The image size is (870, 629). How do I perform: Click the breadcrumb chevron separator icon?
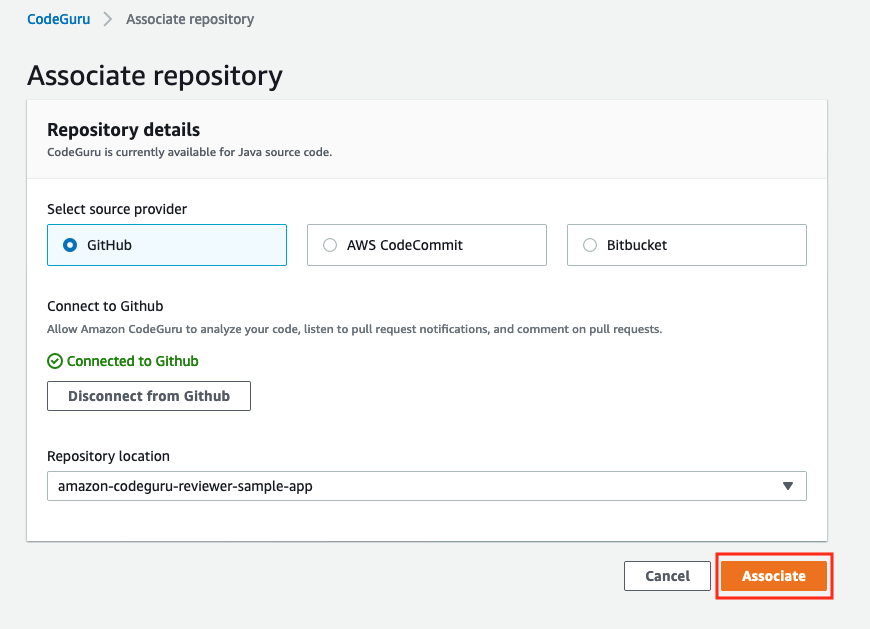pos(108,19)
